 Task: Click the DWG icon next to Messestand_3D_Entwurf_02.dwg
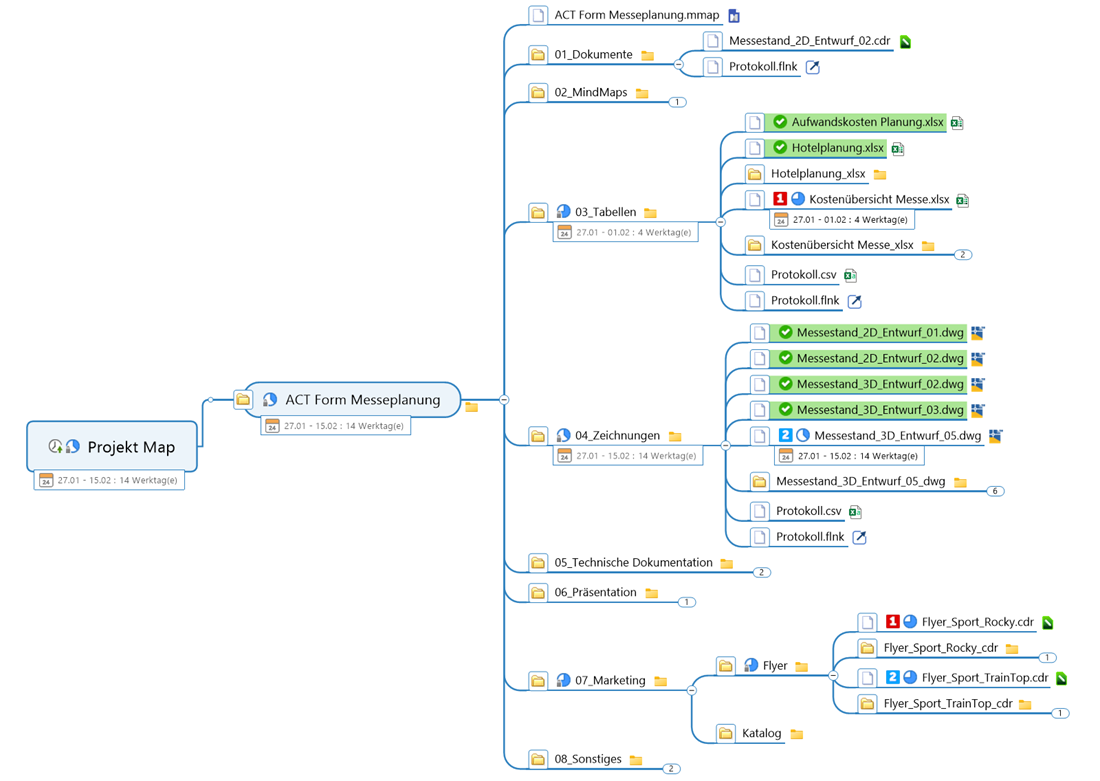click(978, 385)
